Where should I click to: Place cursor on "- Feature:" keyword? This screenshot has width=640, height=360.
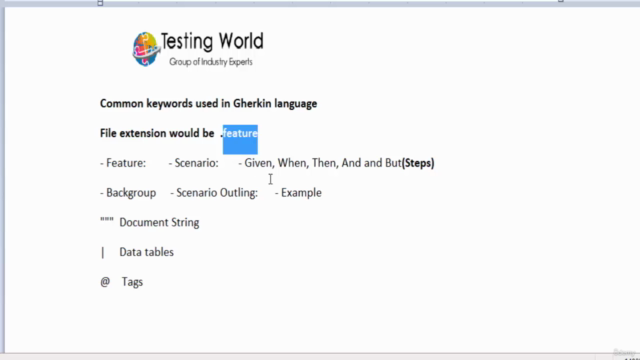123,163
